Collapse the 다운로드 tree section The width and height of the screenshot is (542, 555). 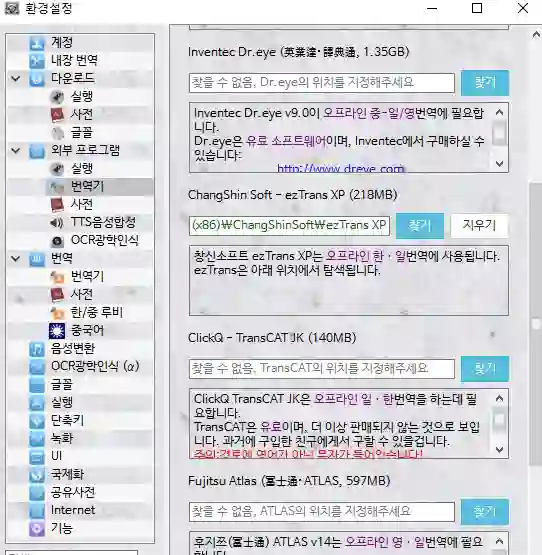tap(16, 79)
